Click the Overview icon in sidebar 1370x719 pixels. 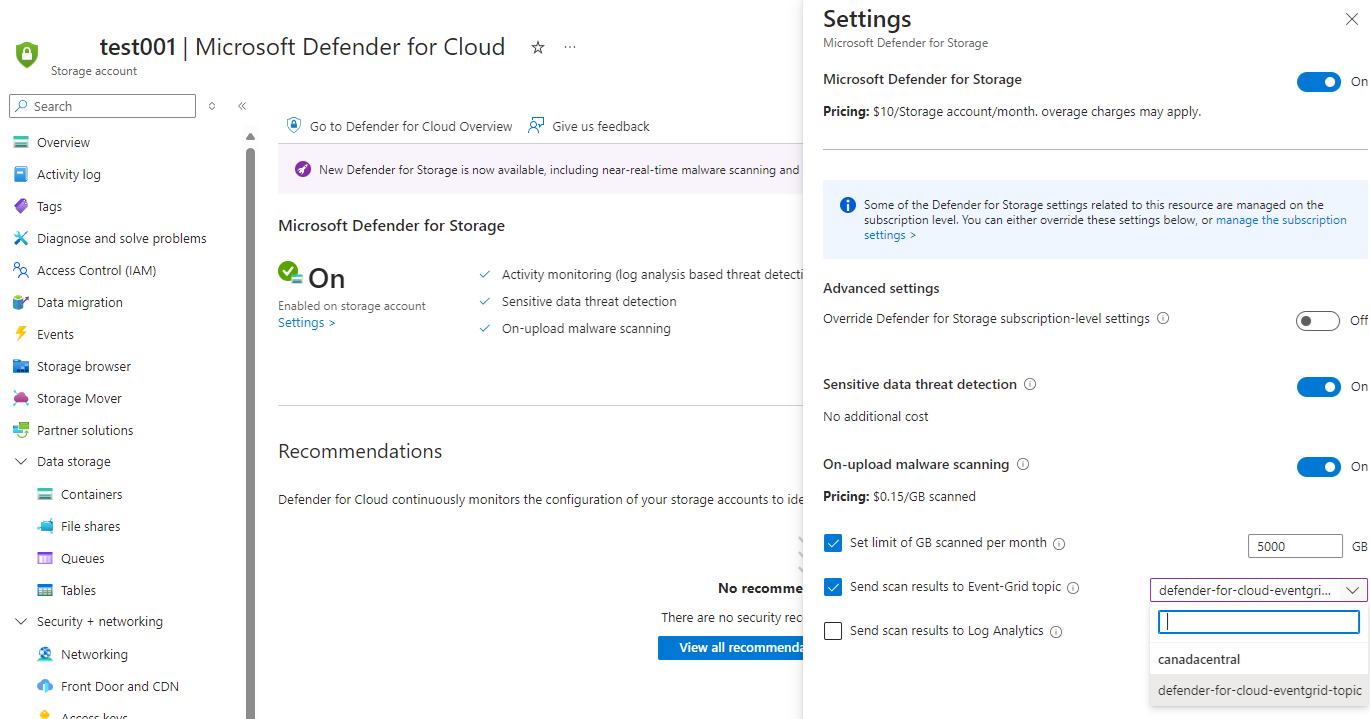coord(21,142)
